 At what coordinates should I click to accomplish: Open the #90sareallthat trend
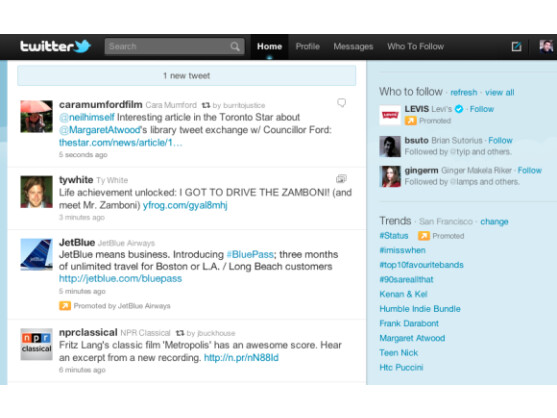point(406,279)
